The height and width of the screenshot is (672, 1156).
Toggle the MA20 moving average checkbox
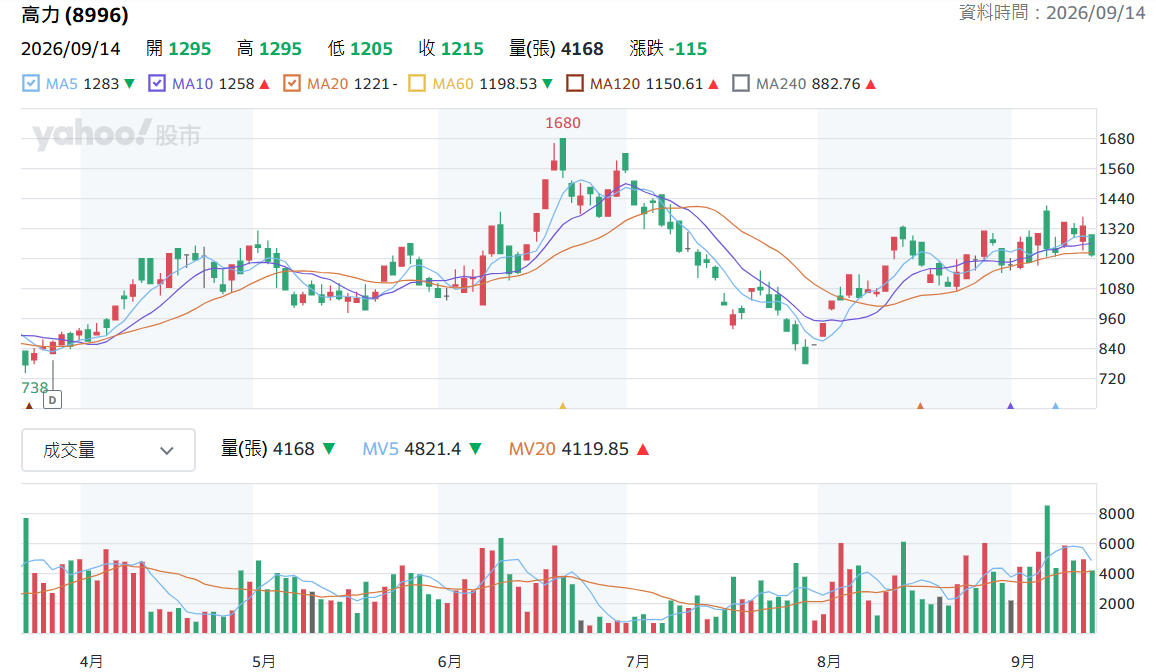[x=292, y=83]
